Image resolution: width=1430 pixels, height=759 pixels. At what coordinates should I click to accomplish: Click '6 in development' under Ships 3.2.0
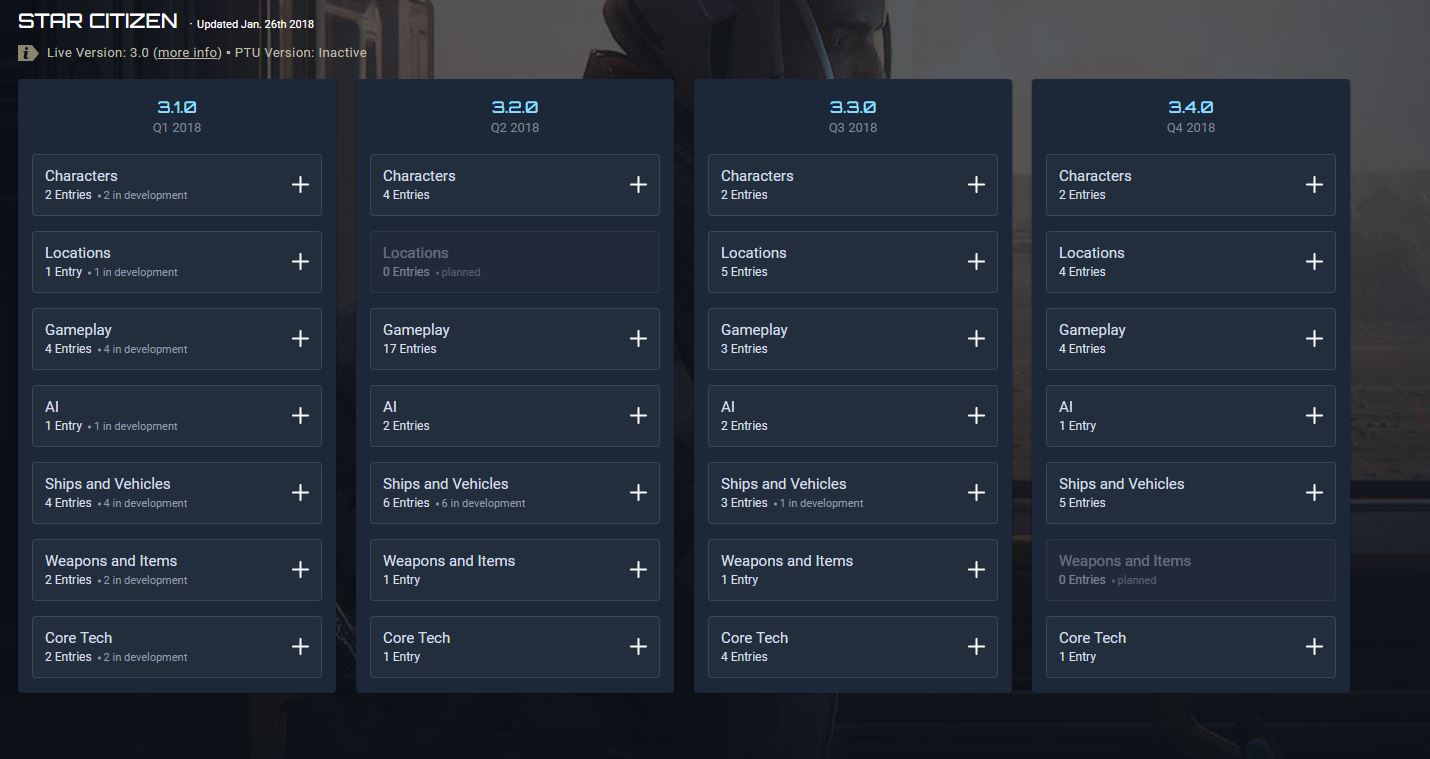tap(484, 504)
